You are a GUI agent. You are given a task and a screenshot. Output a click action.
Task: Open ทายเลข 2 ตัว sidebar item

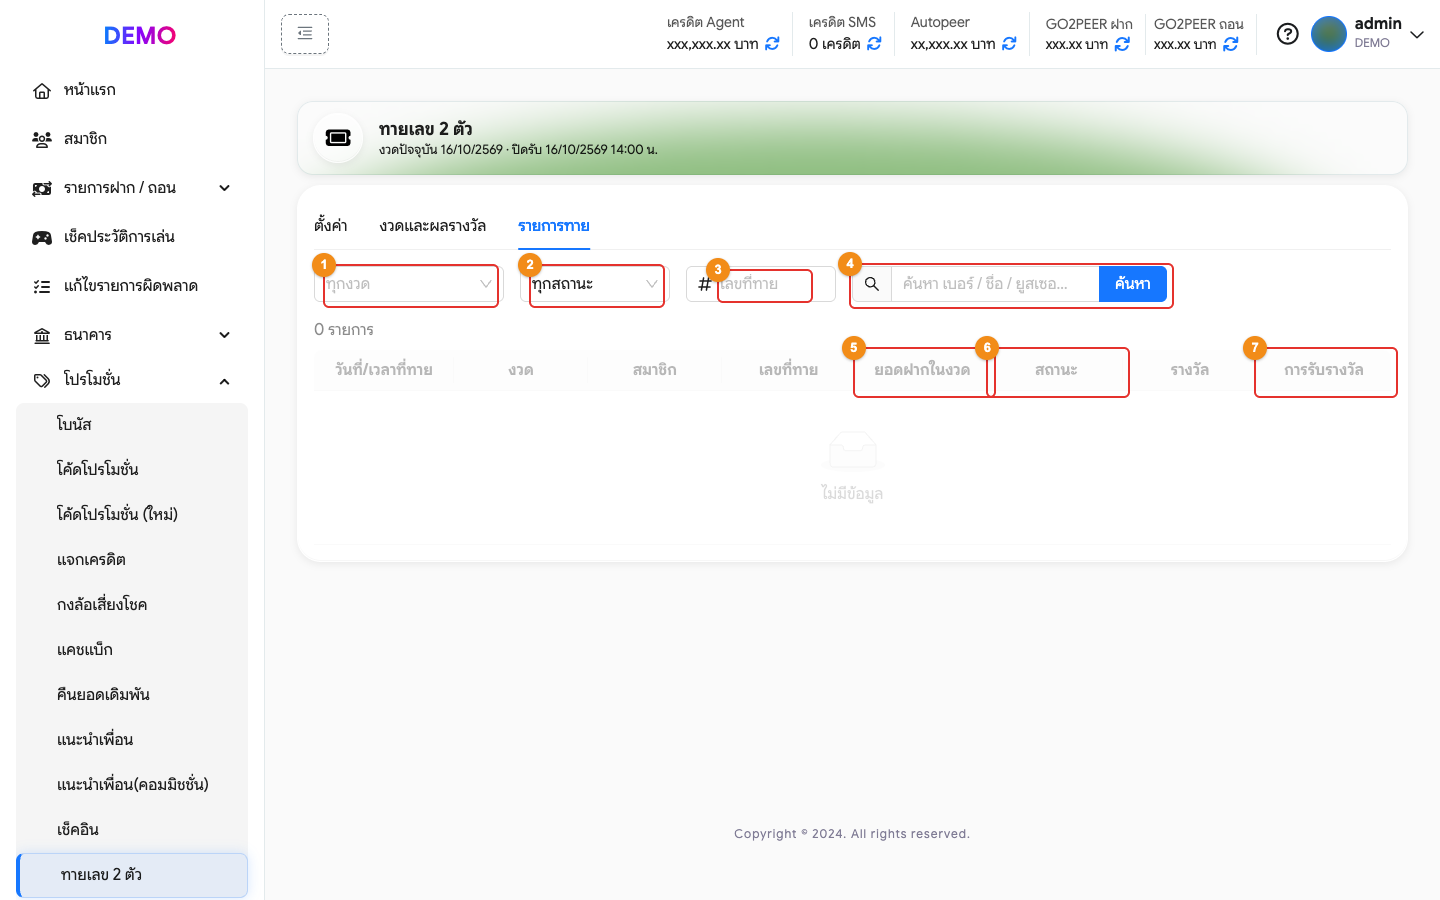point(132,875)
